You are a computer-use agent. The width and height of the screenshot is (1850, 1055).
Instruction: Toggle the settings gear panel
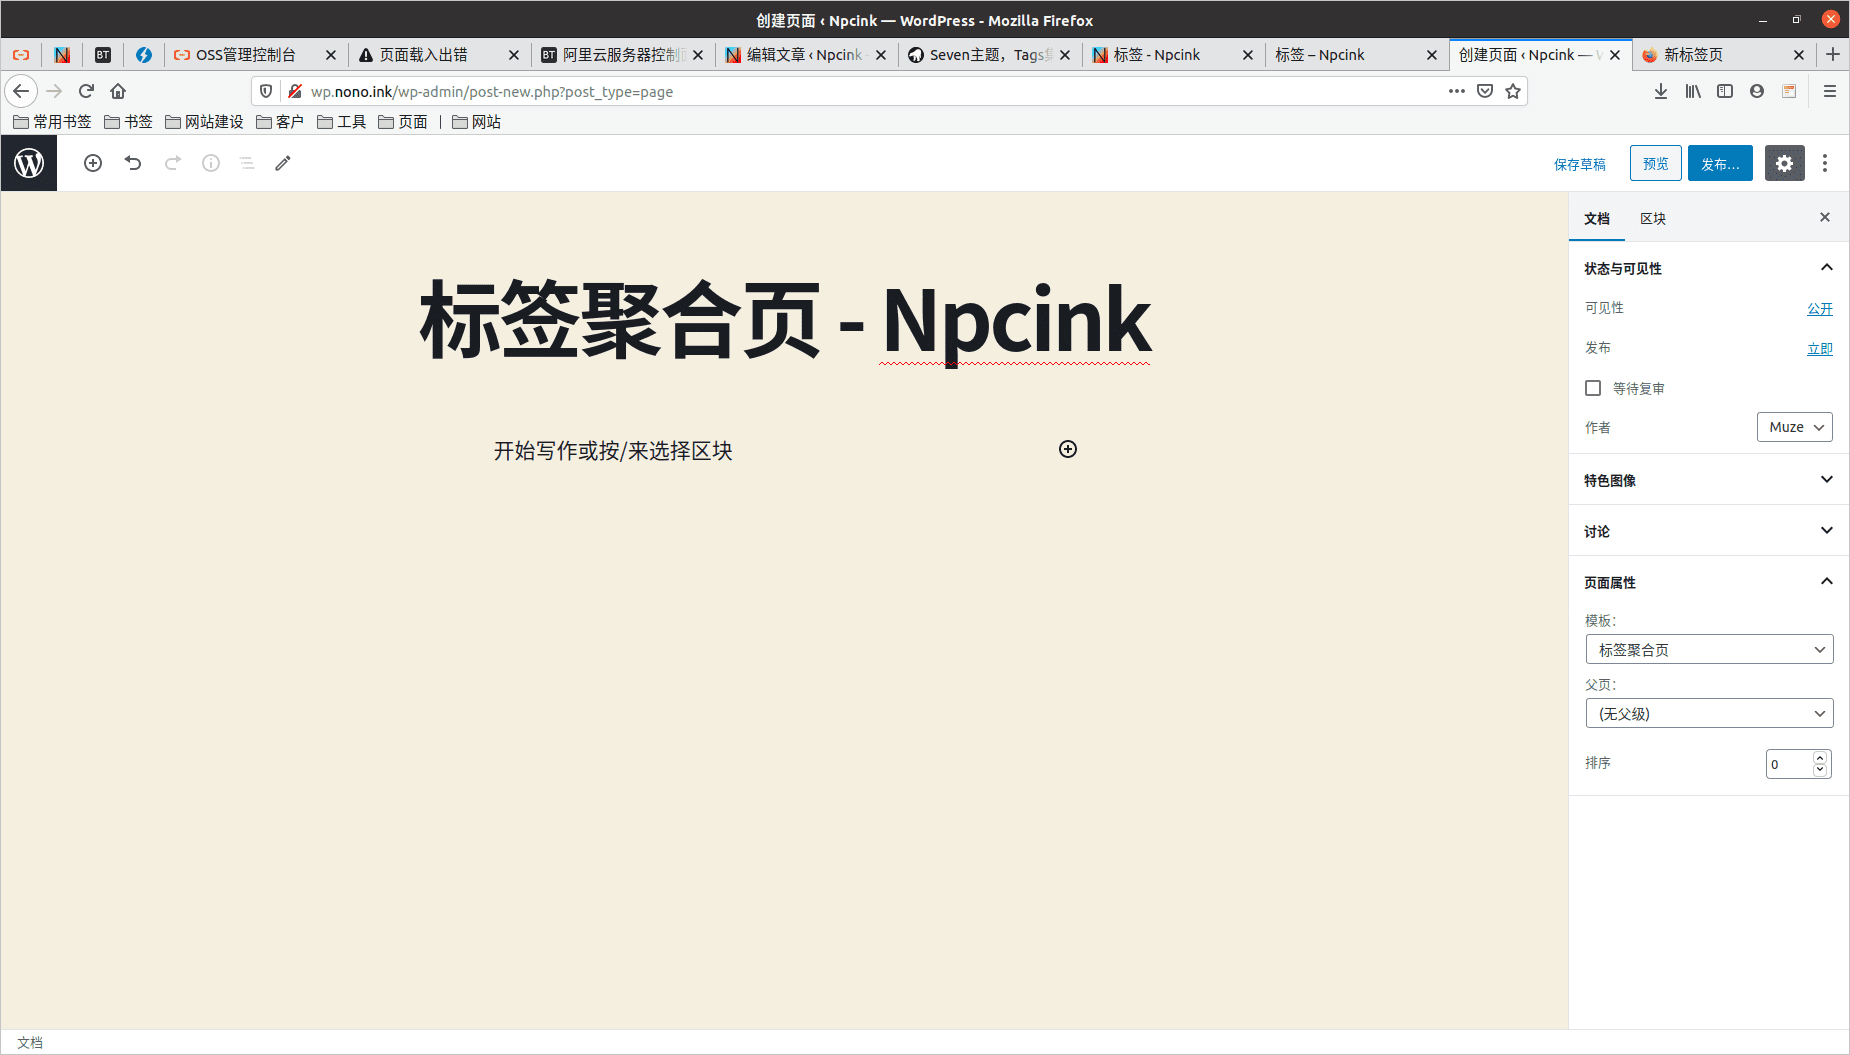coord(1784,163)
